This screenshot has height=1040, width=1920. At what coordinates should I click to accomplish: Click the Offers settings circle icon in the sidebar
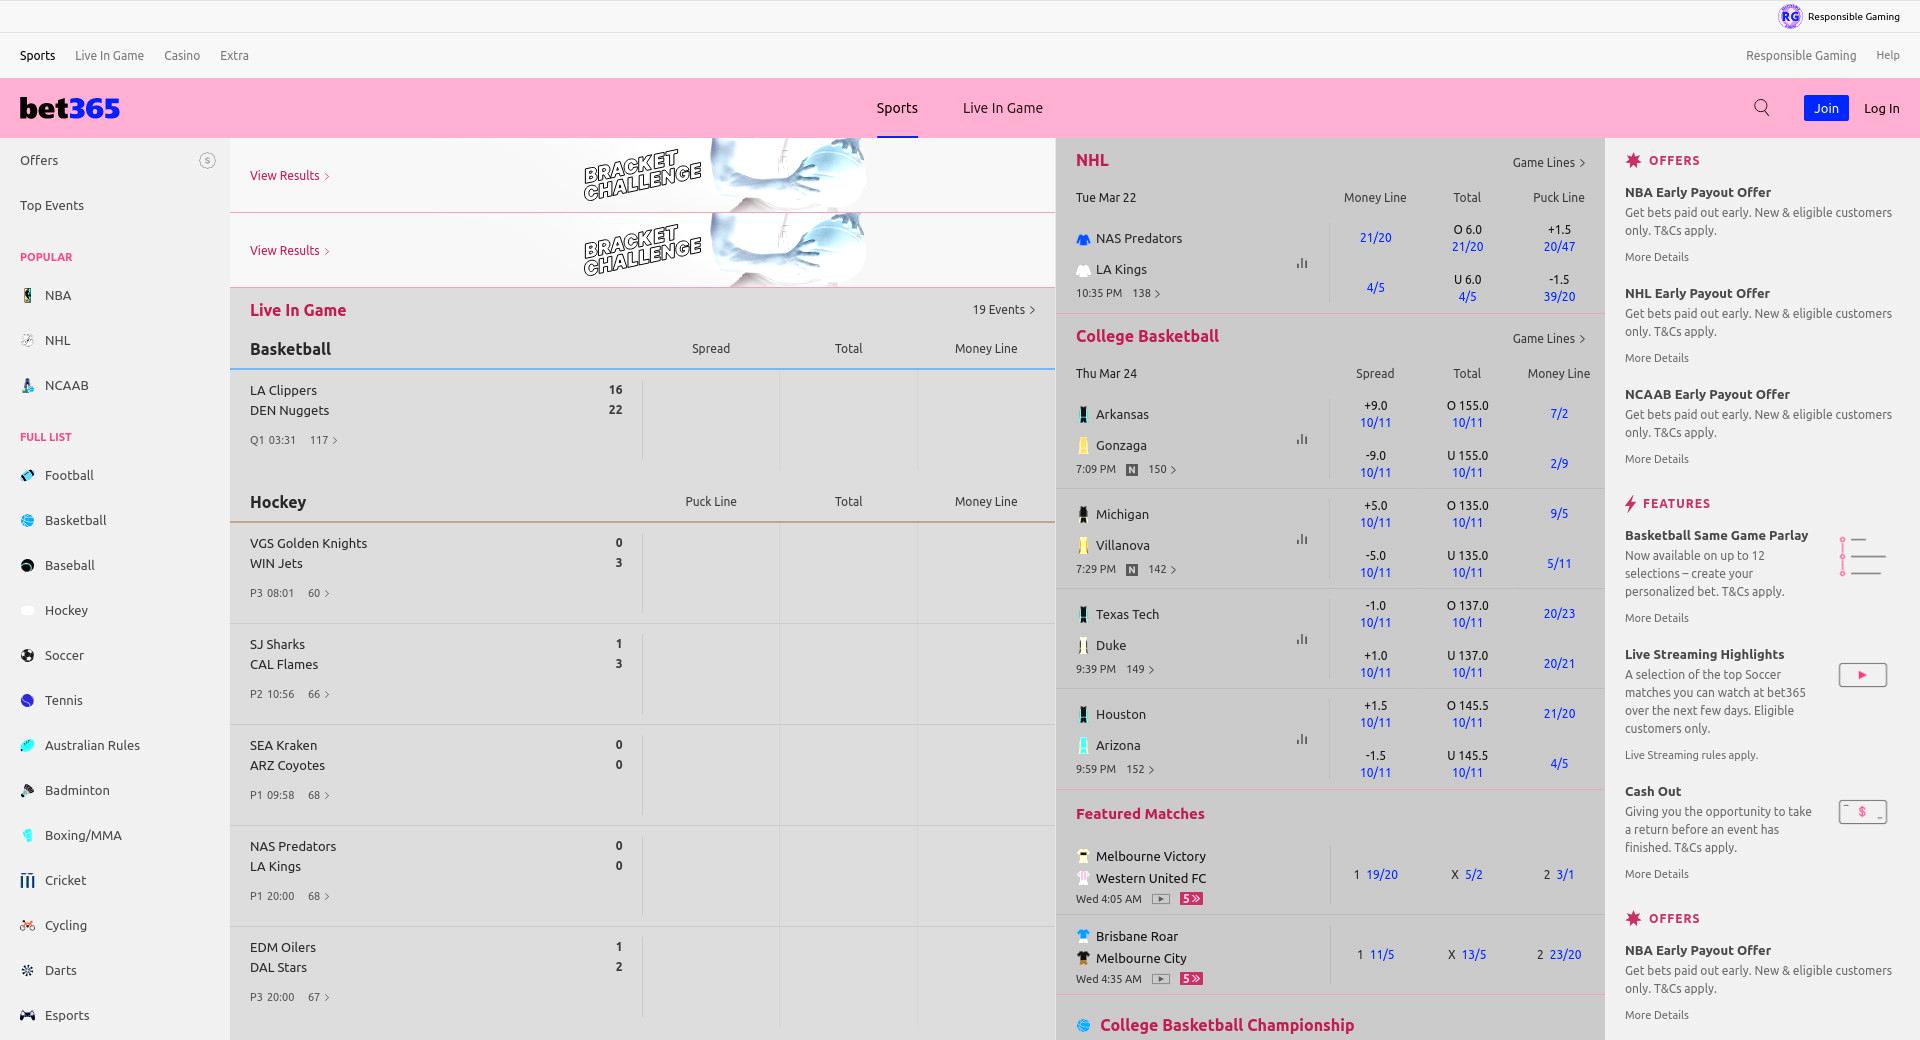point(207,160)
